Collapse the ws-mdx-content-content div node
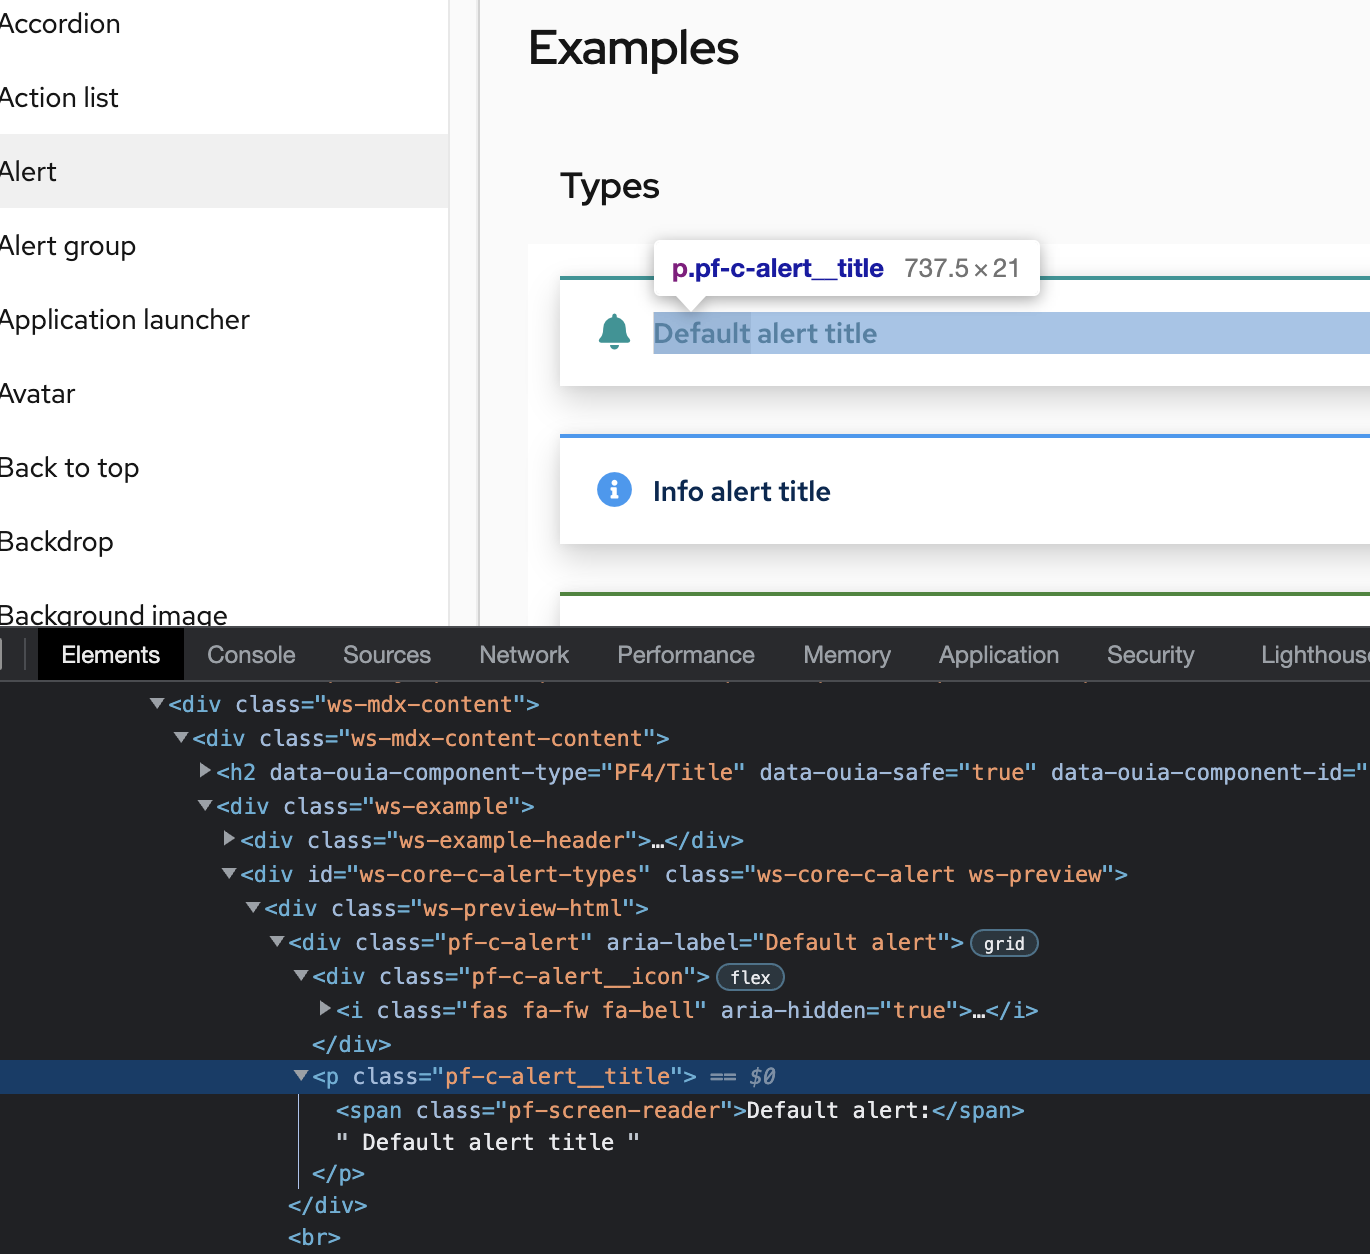This screenshot has width=1370, height=1254. tap(181, 738)
